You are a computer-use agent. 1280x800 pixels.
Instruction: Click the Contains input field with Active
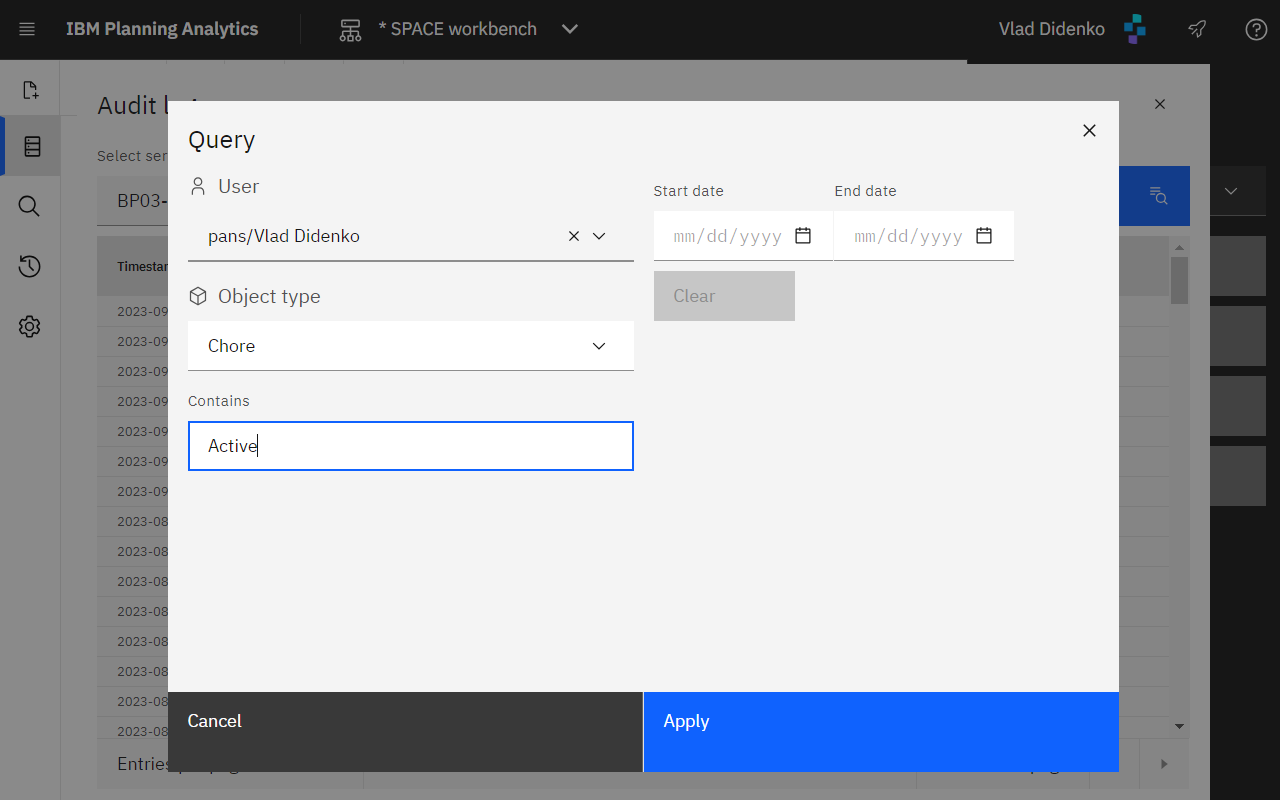click(411, 446)
